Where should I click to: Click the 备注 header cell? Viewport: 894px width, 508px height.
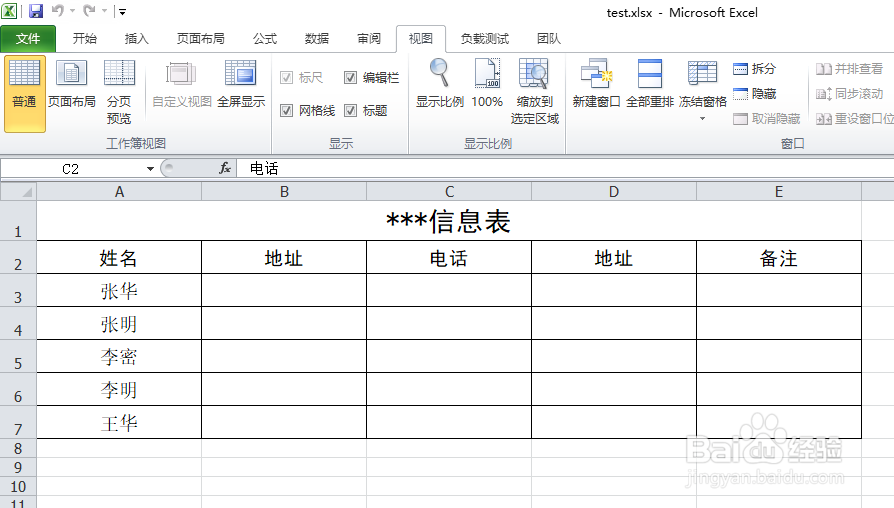tap(779, 258)
